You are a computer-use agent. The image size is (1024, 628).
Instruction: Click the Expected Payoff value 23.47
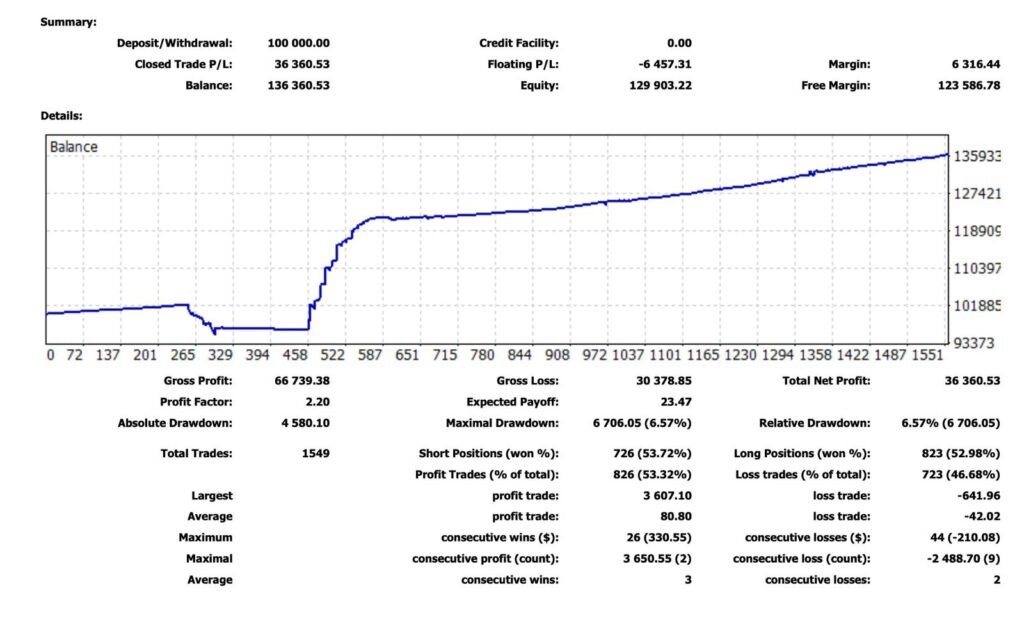(675, 402)
